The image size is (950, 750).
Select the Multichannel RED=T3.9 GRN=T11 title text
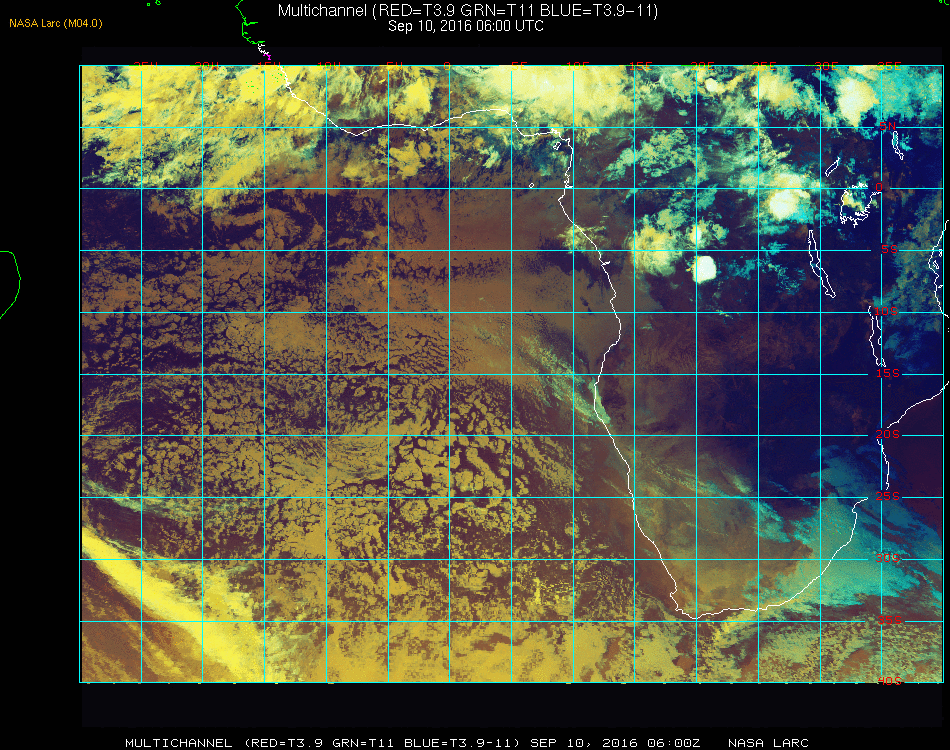[468, 10]
